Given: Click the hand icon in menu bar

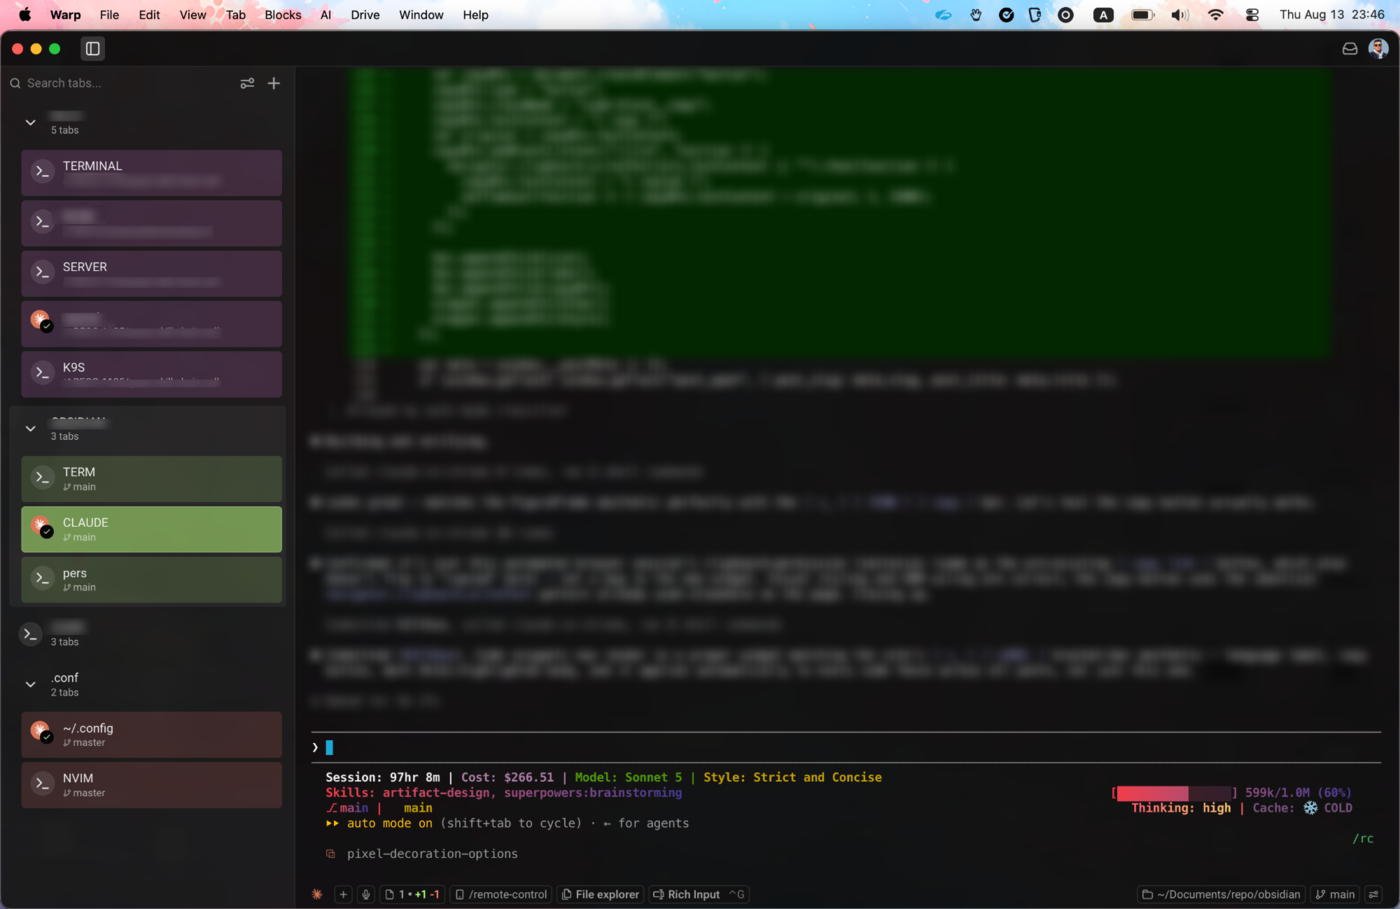Looking at the screenshot, I should click(975, 15).
